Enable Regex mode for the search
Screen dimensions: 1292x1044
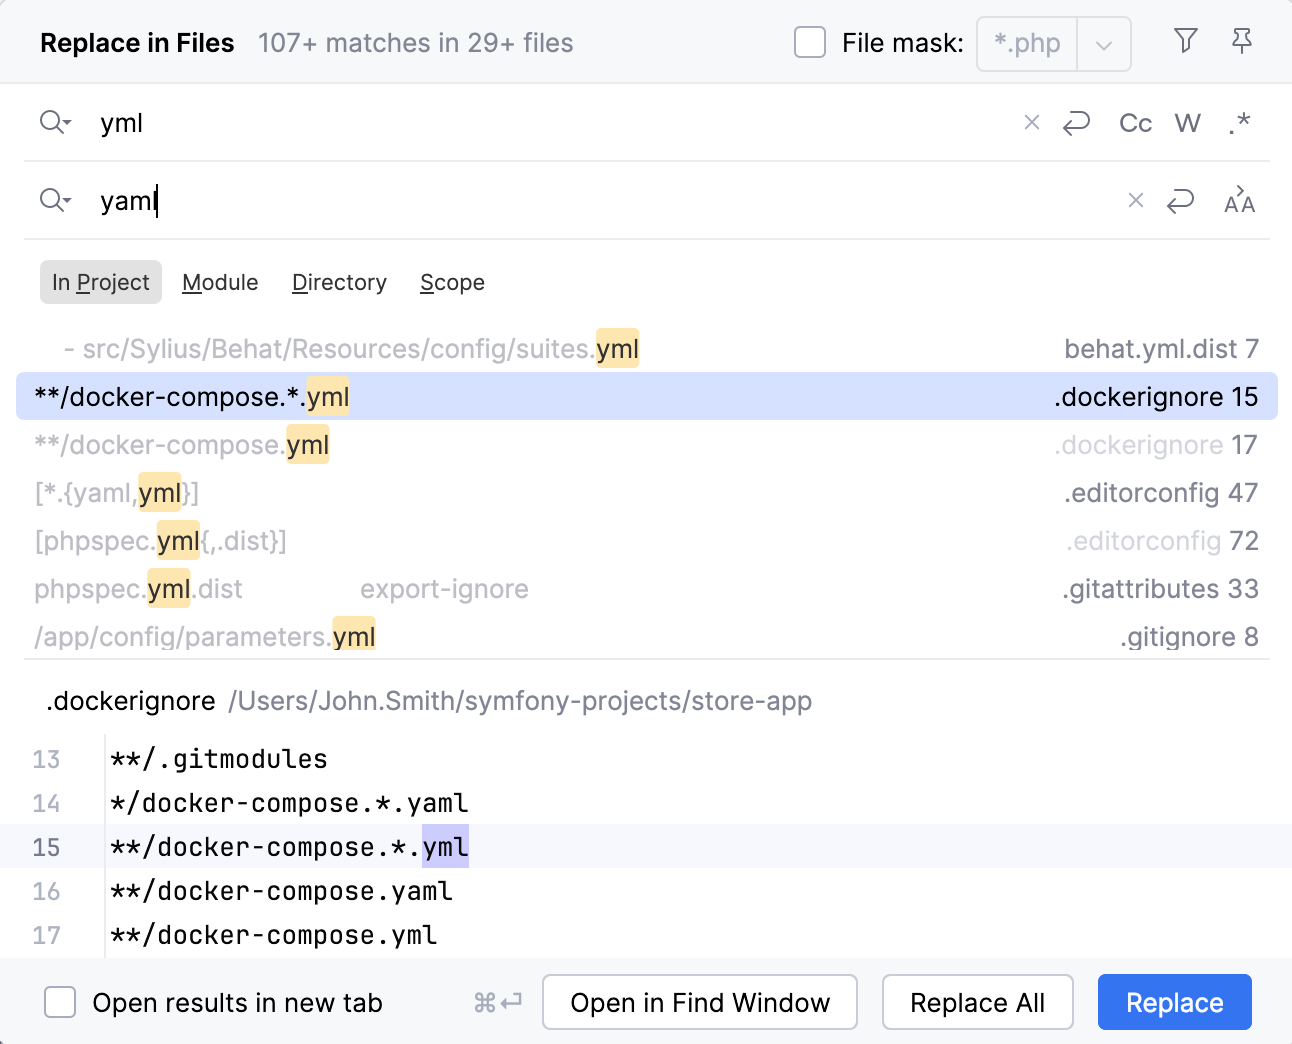pos(1239,122)
